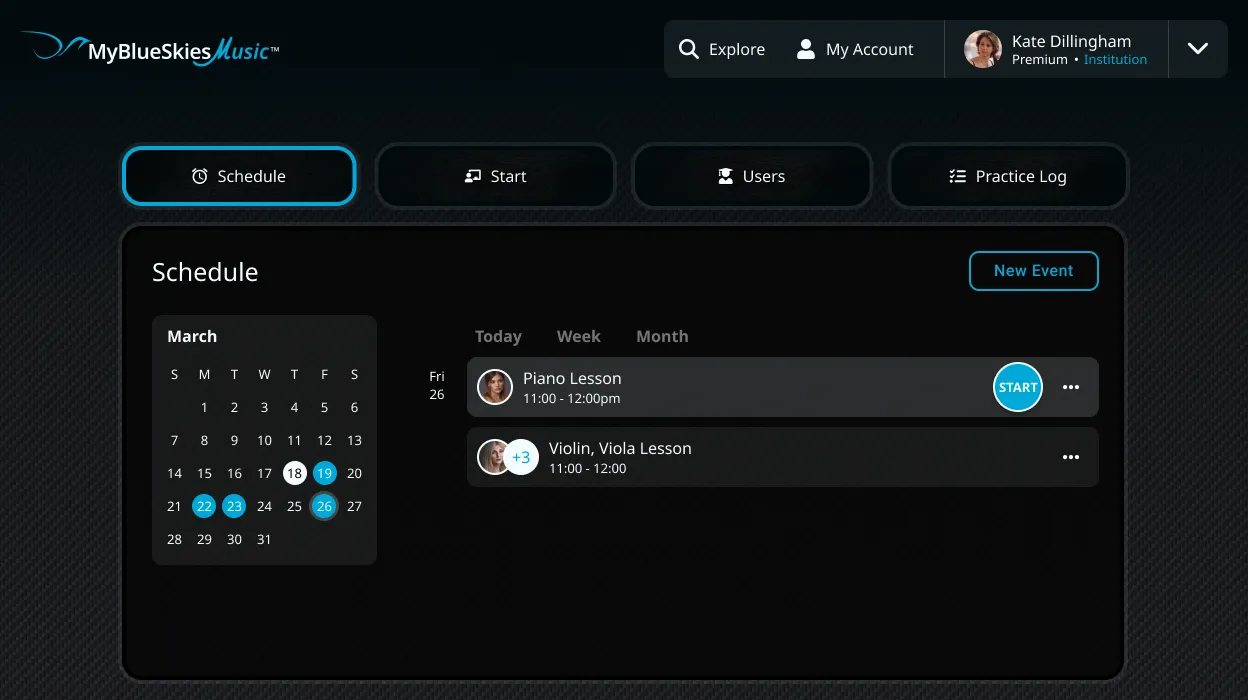The image size is (1248, 700).
Task: Click Kate Dillingham's profile picture
Action: (982, 48)
